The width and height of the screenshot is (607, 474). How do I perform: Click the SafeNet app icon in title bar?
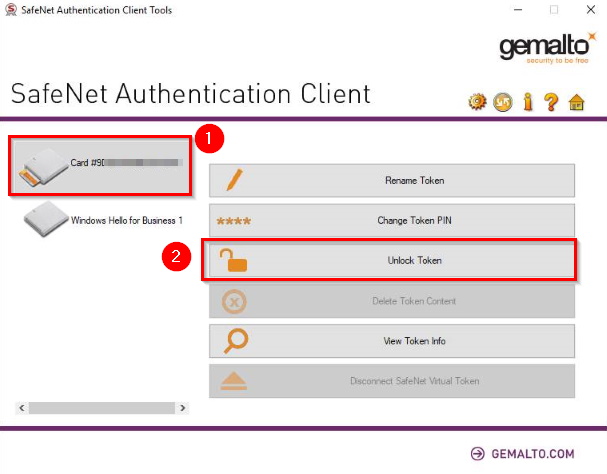point(11,10)
